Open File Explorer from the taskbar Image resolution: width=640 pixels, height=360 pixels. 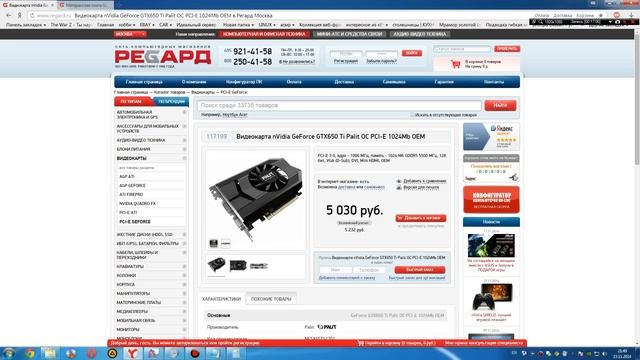coord(50,353)
